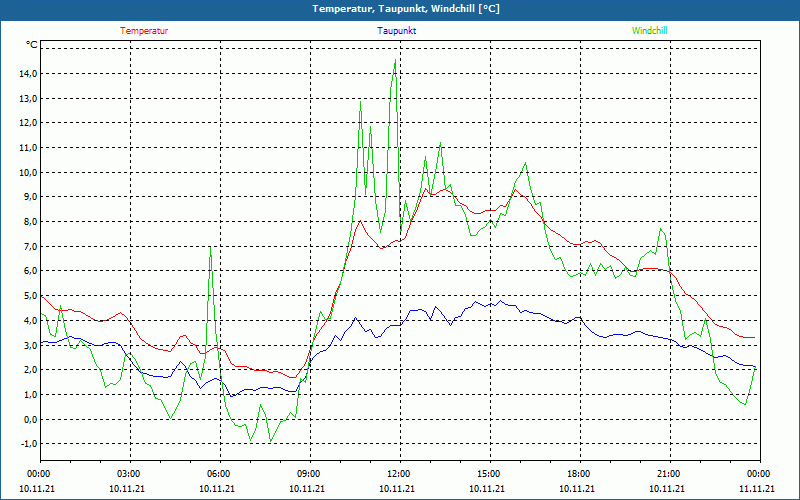The image size is (800, 500).
Task: Click the 10.11.21 date under 15:00
Action: click(487, 488)
